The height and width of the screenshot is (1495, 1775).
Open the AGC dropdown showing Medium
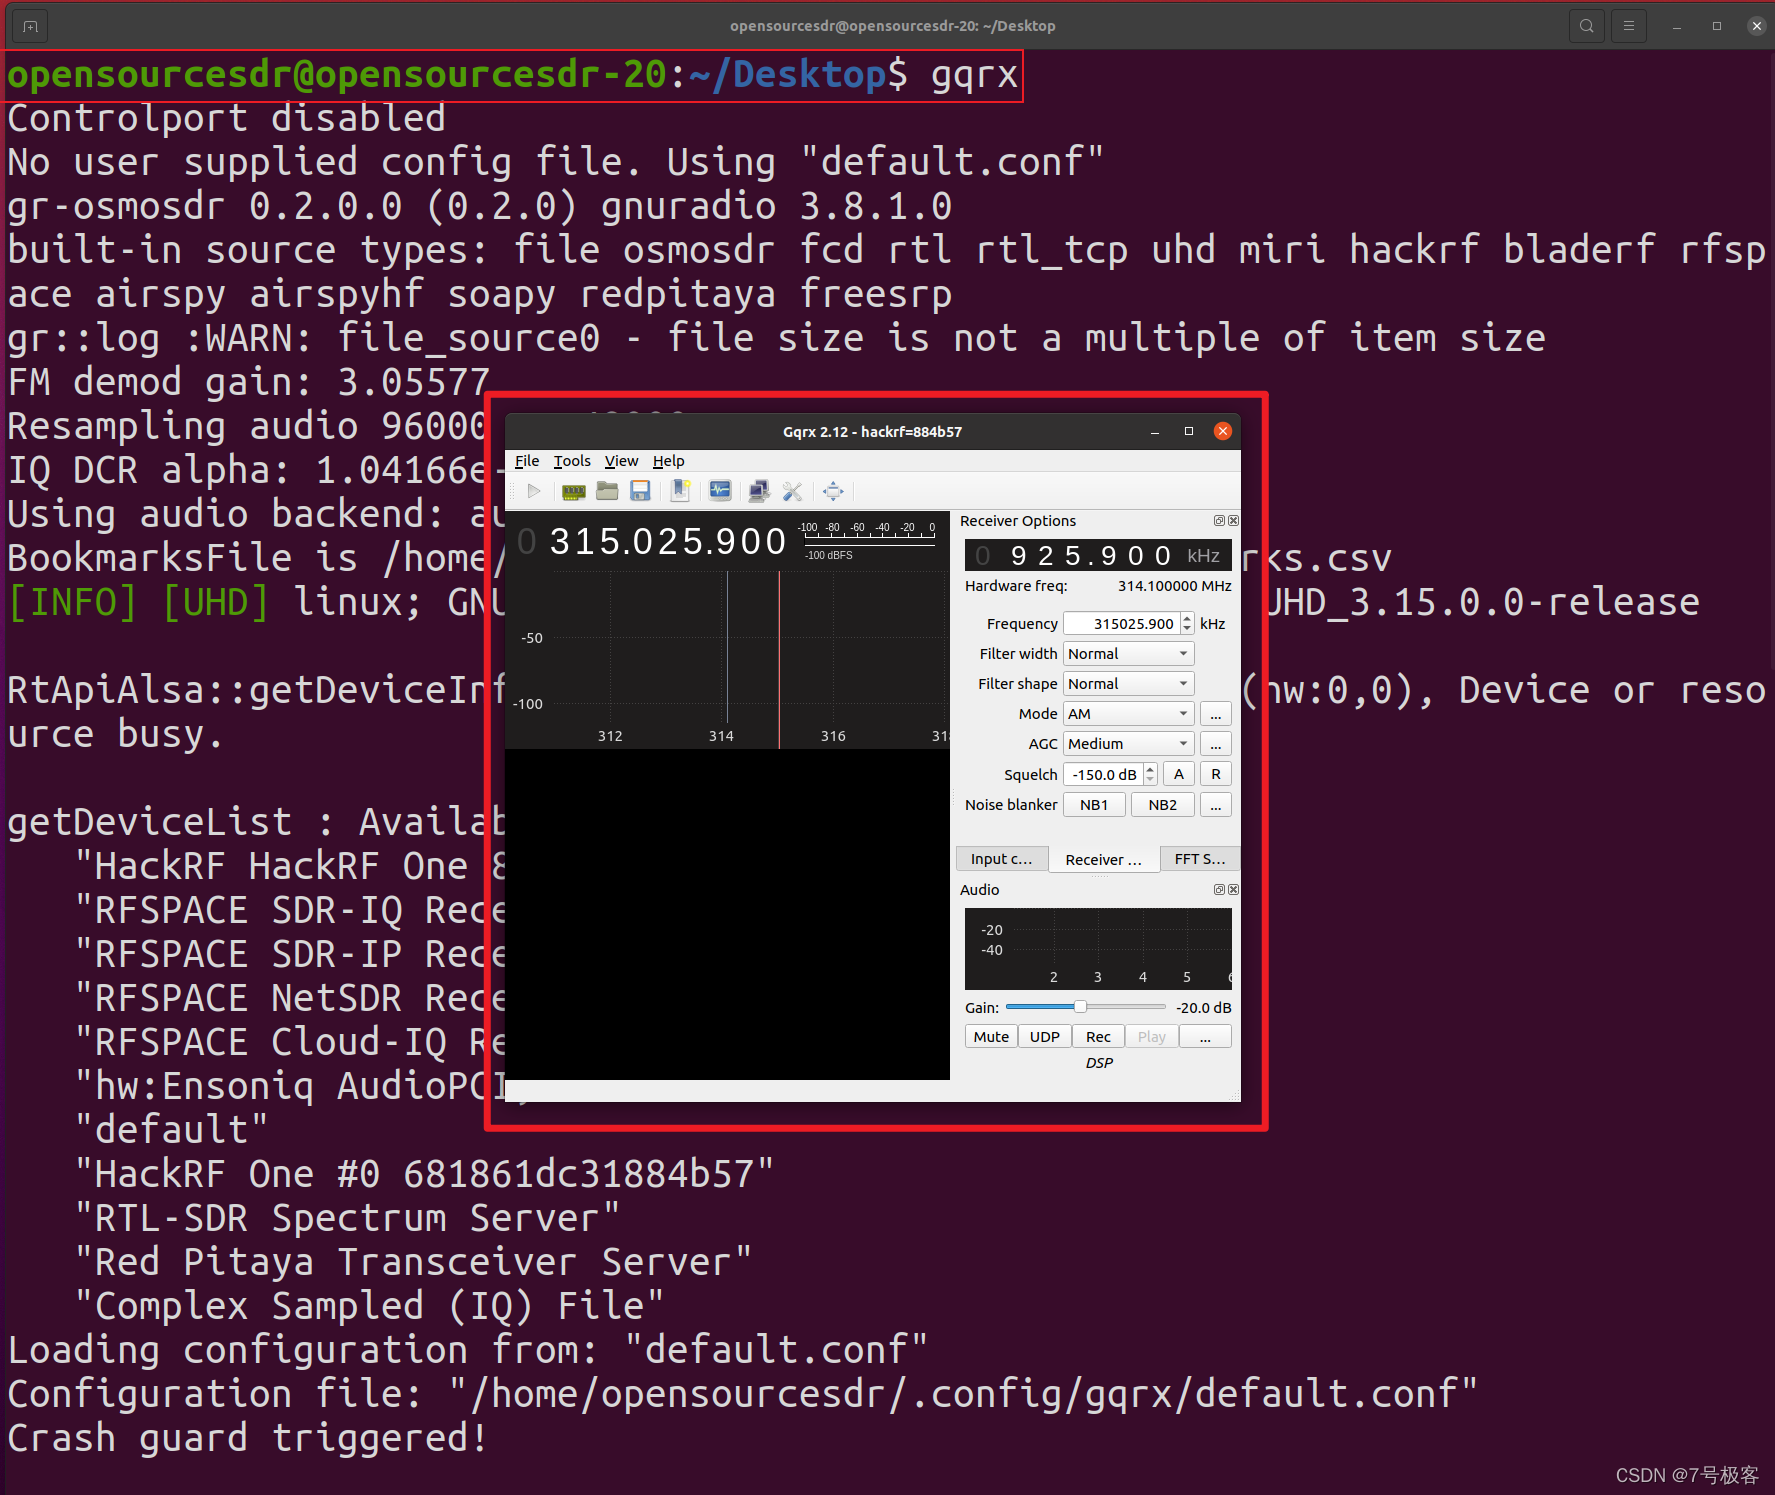(x=1129, y=744)
